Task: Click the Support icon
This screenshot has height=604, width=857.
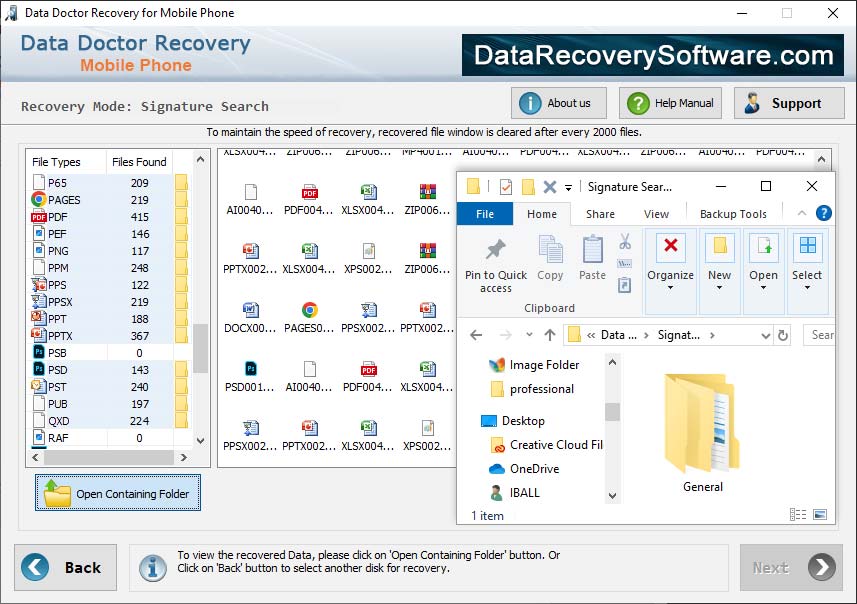Action: [x=755, y=102]
